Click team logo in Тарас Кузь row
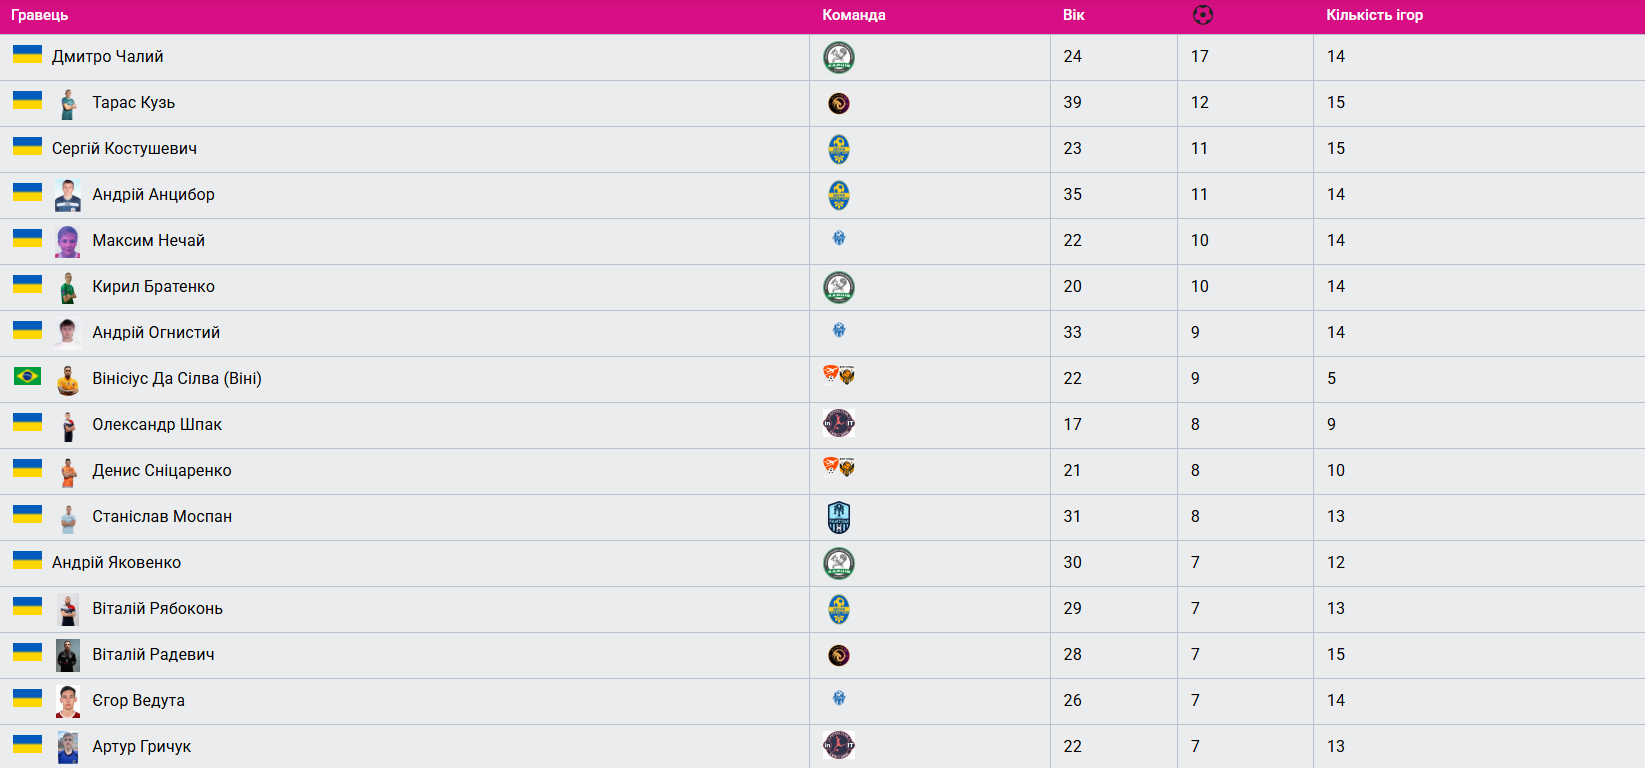The height and width of the screenshot is (768, 1645). click(839, 103)
